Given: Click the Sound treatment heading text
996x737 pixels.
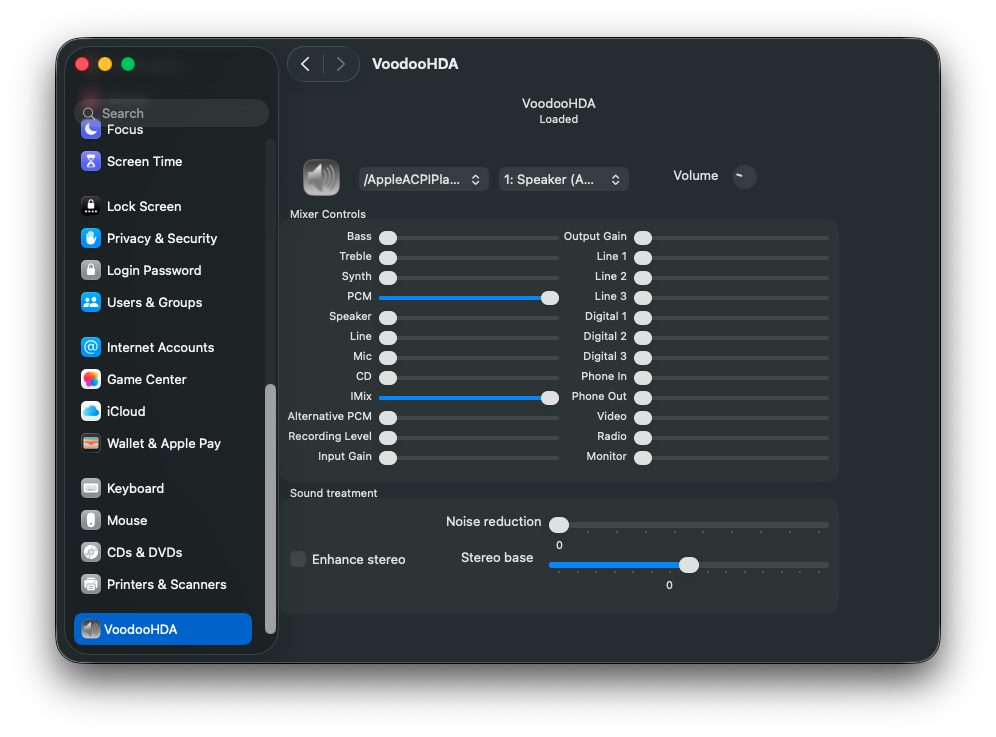Looking at the screenshot, I should click(333, 493).
